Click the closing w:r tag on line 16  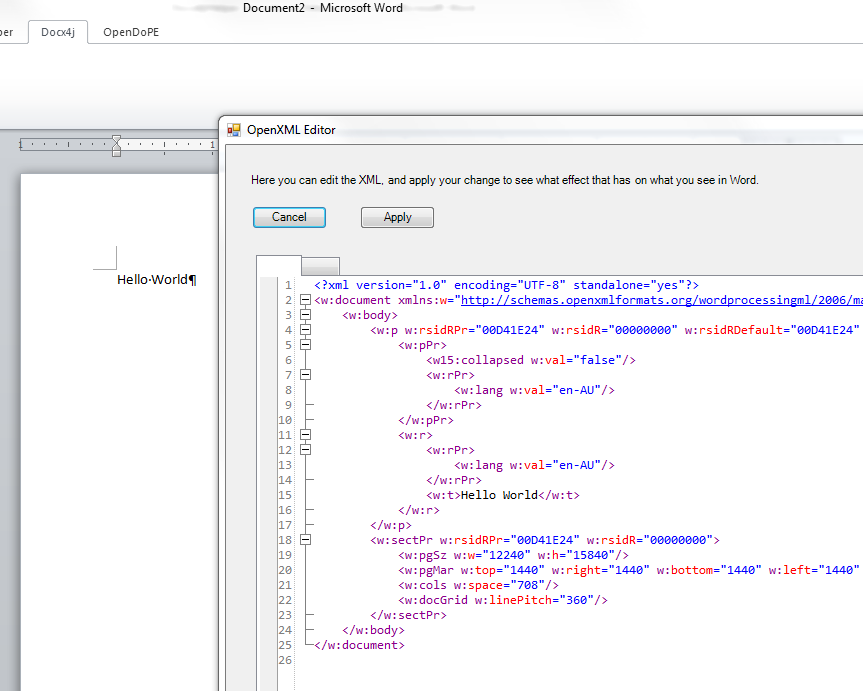click(x=419, y=510)
